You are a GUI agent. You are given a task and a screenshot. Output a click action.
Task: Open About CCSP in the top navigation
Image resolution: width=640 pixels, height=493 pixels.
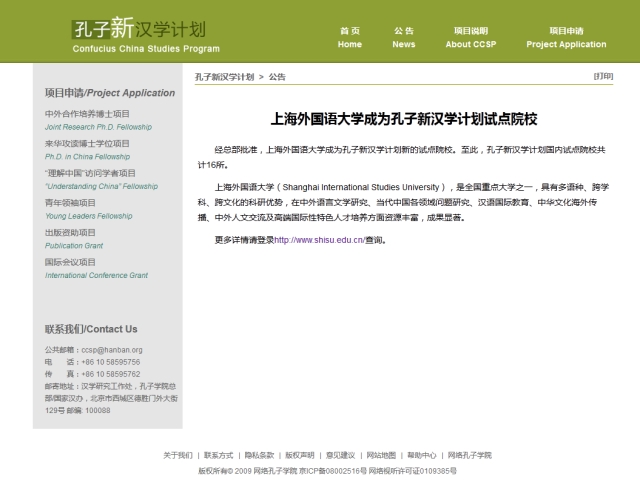[471, 37]
